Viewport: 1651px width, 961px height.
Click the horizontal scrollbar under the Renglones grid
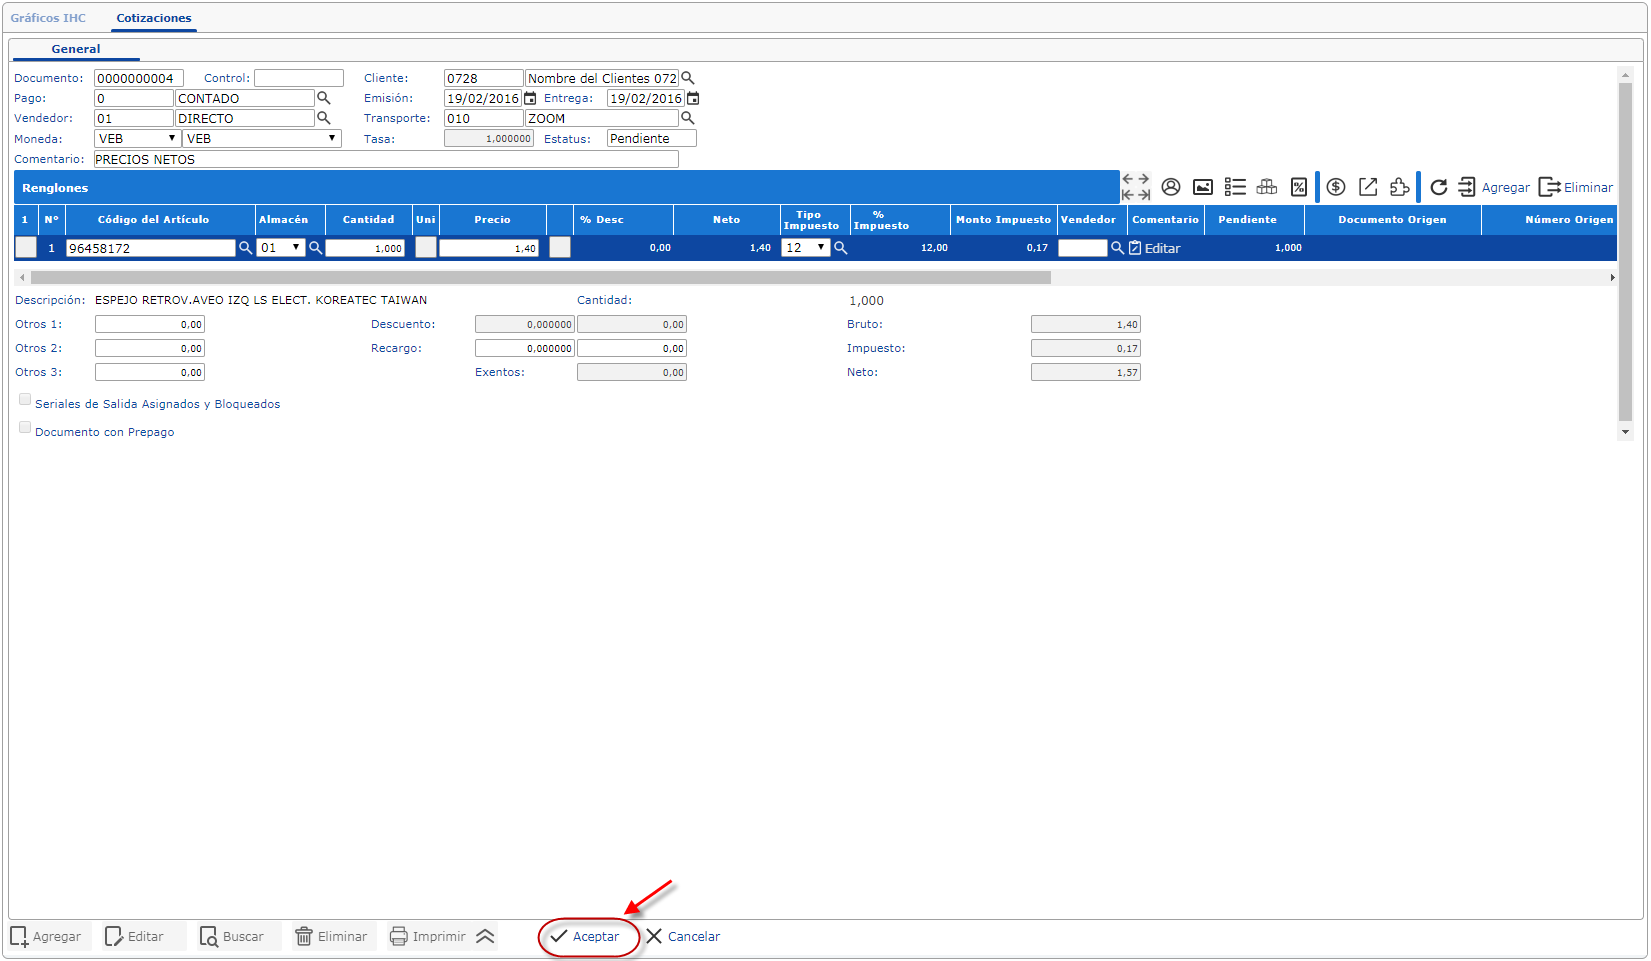coord(540,278)
